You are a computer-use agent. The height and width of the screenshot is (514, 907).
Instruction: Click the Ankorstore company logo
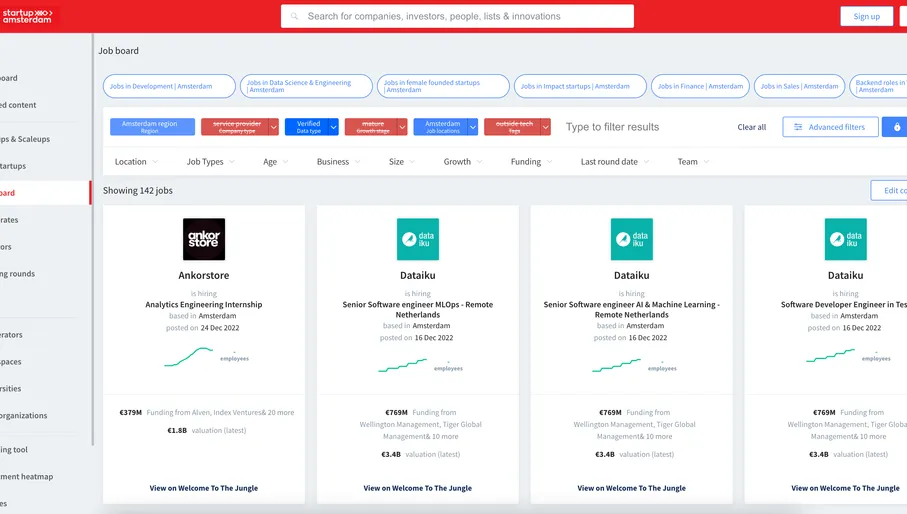pyautogui.click(x=204, y=239)
